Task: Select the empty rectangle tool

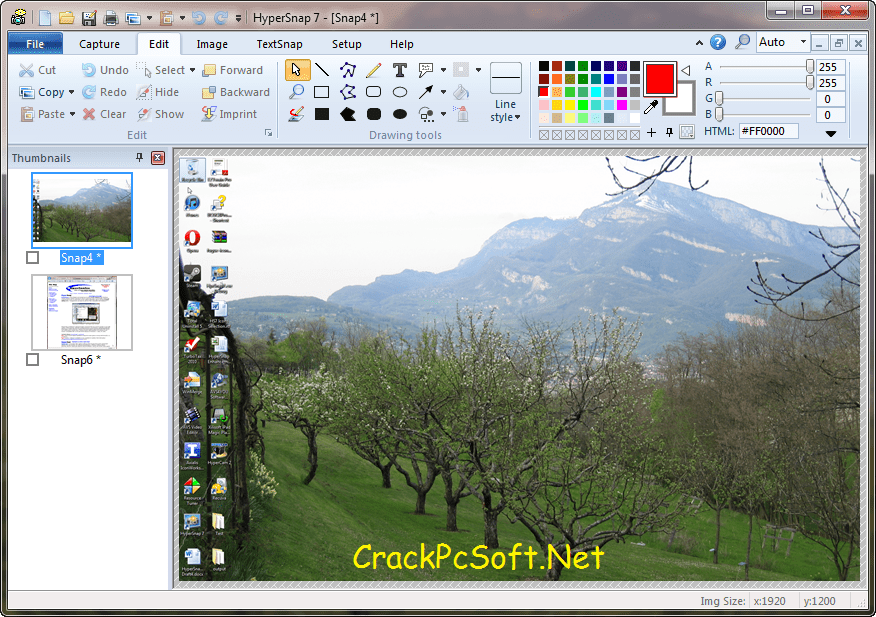Action: click(x=322, y=92)
